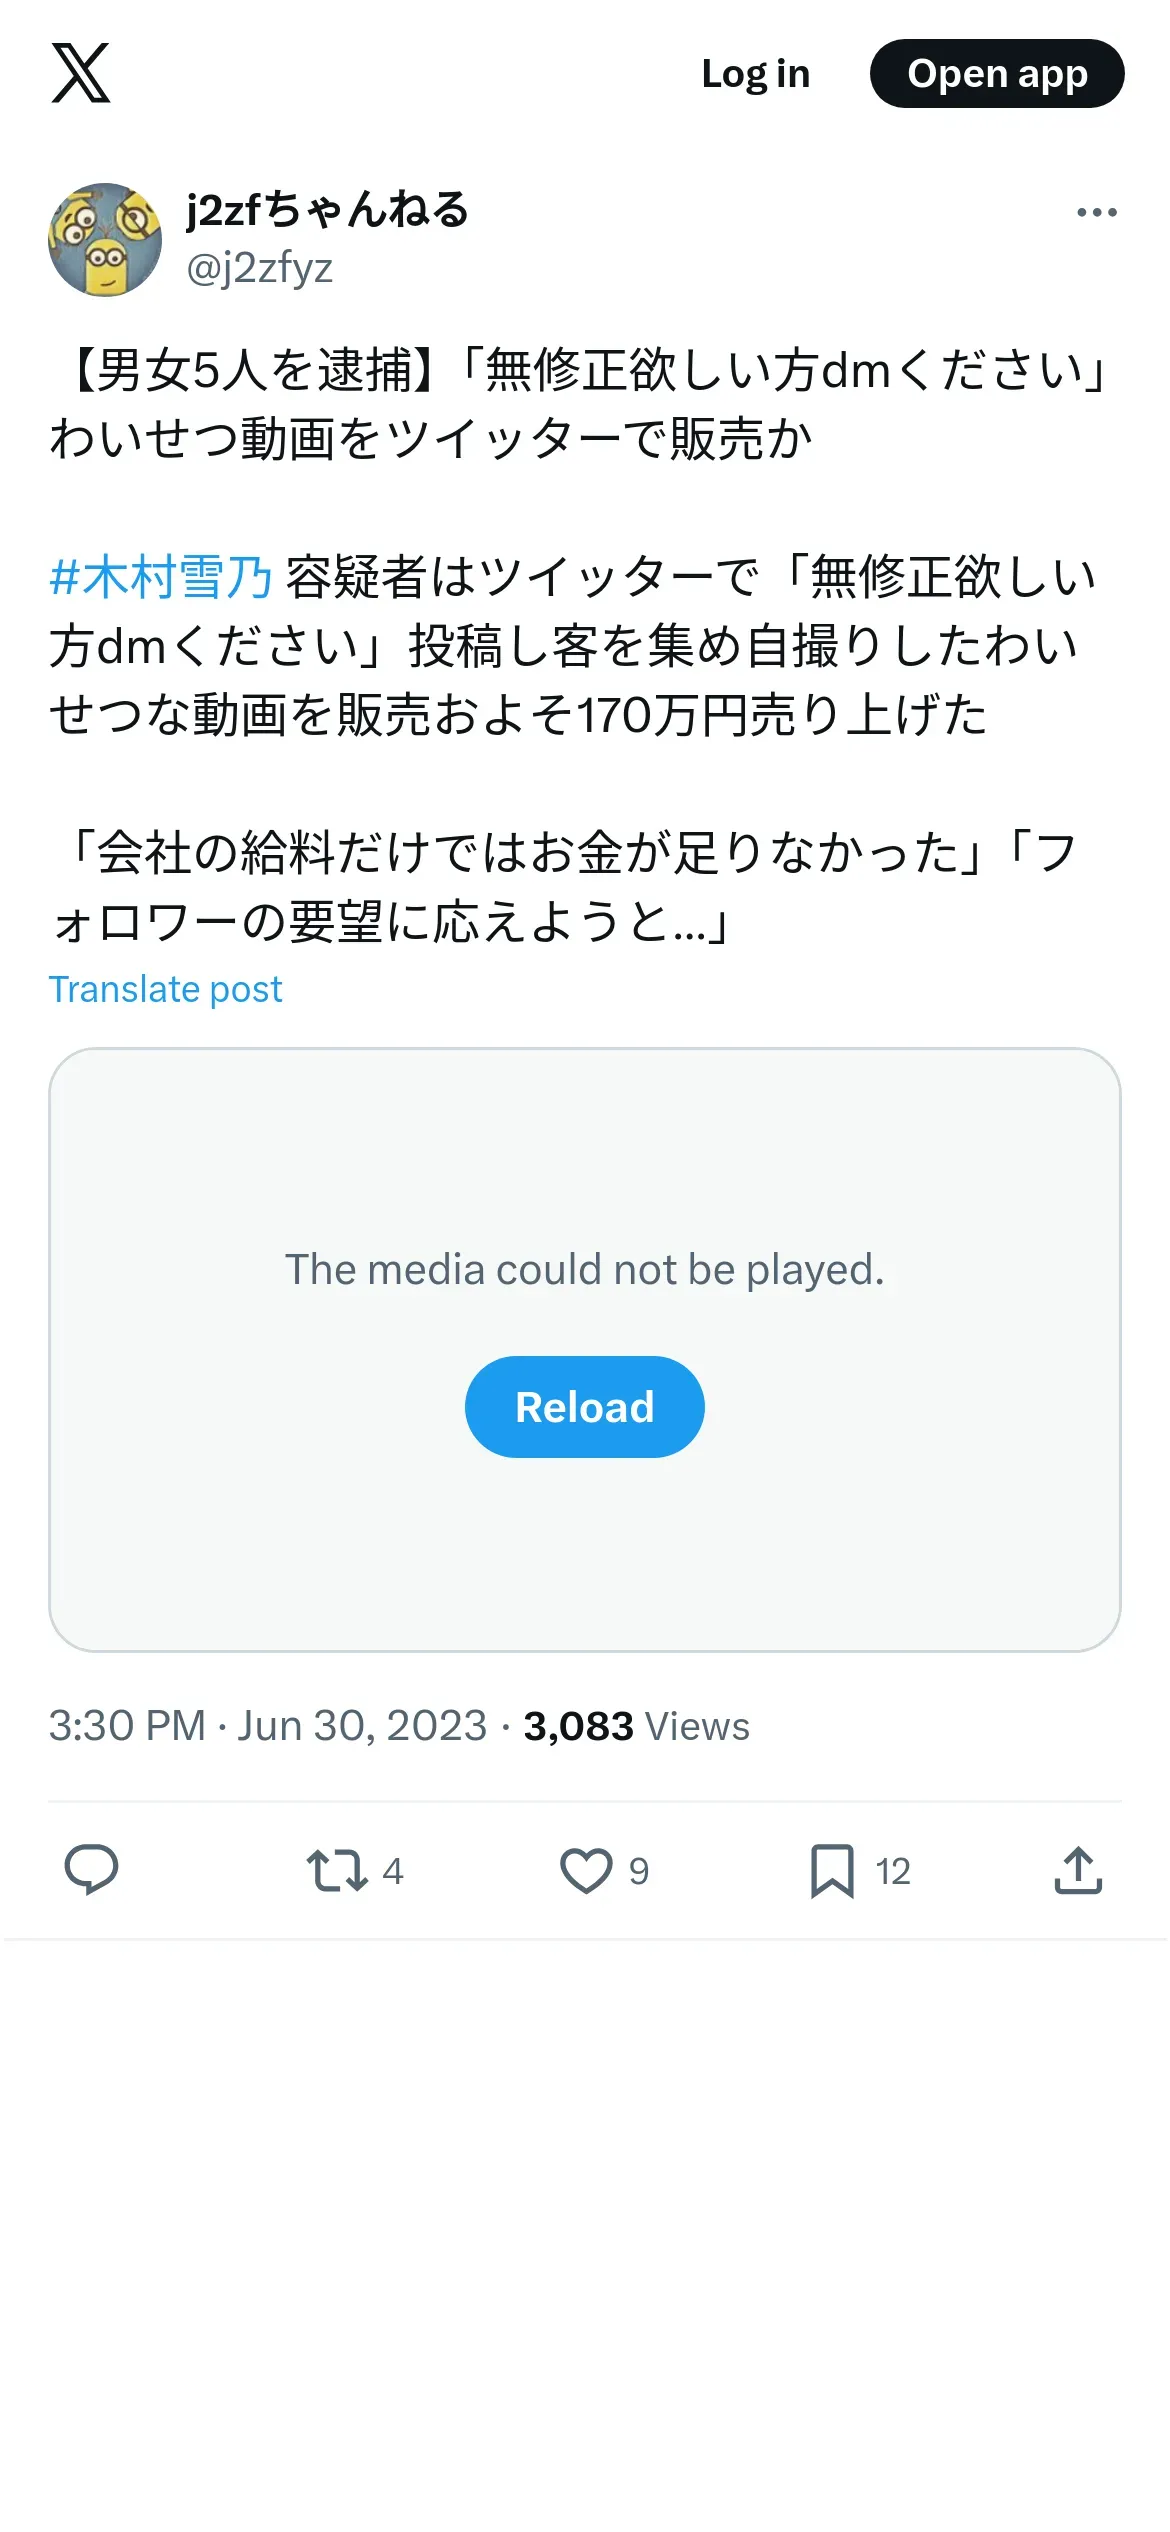Click the share upload icon
This screenshot has width=1170, height=2532.
coord(1078,1870)
